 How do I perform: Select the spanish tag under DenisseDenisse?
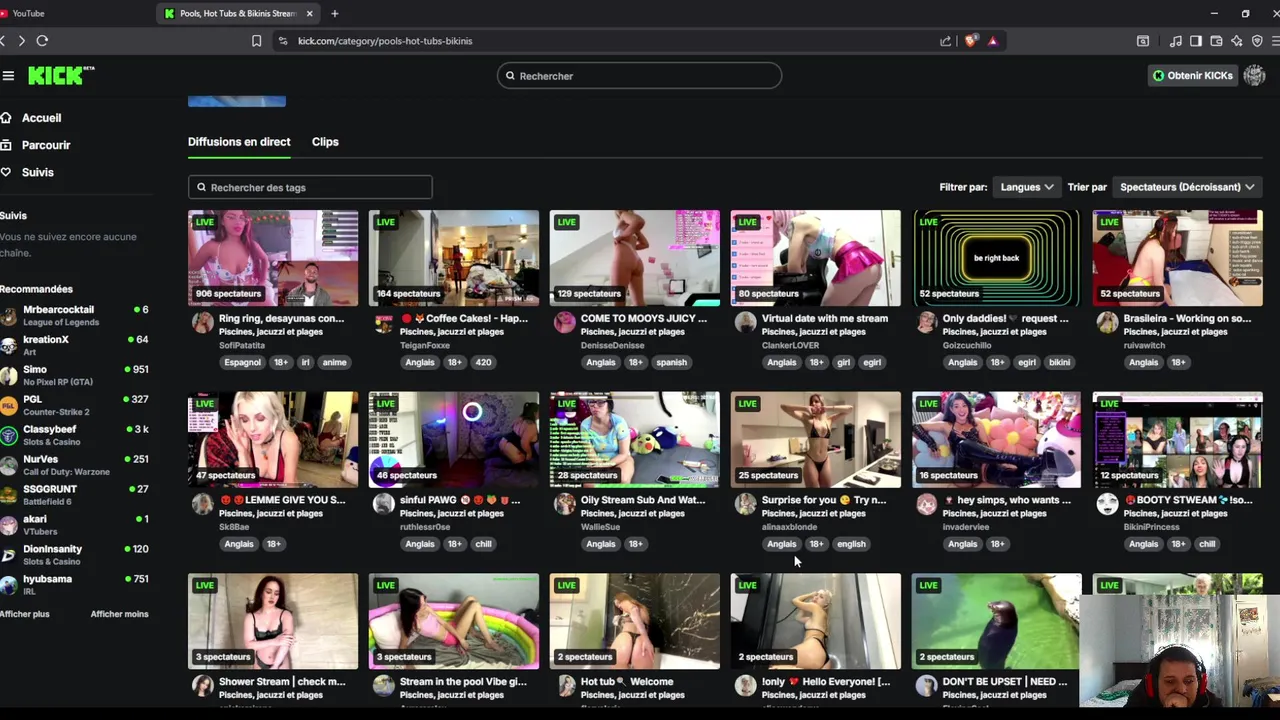pyautogui.click(x=671, y=362)
